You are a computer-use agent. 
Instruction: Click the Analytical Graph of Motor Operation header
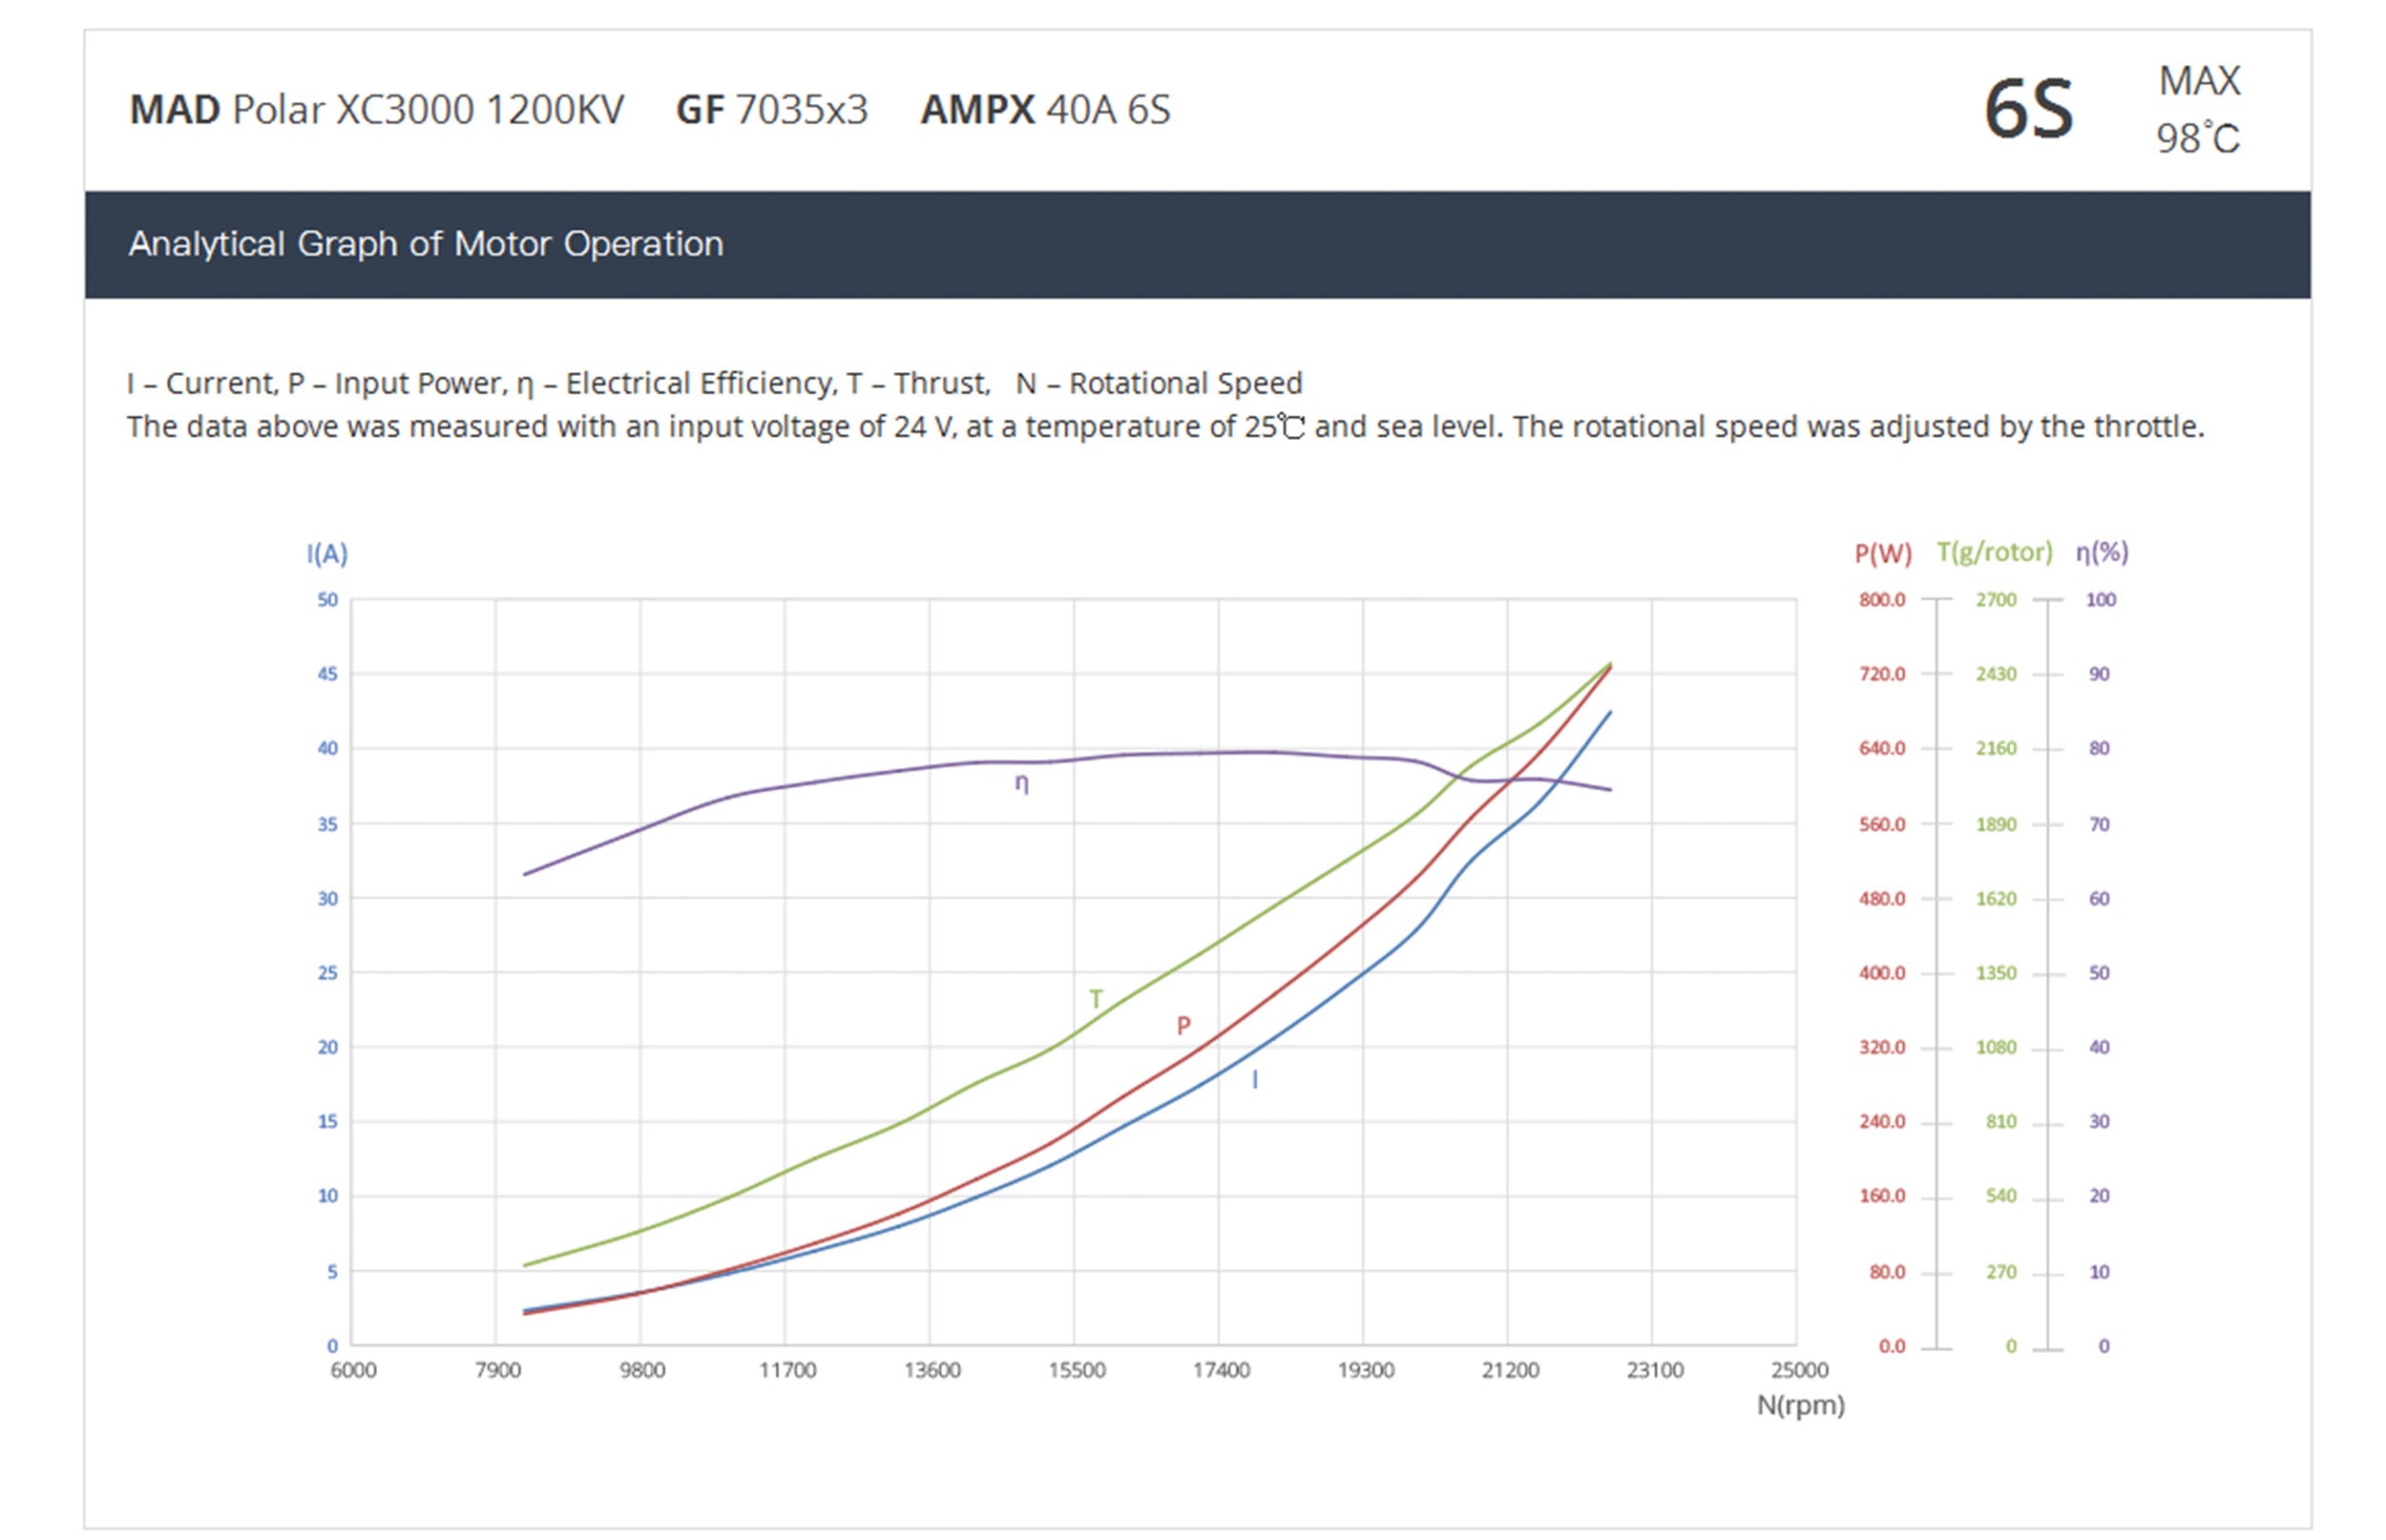point(425,244)
